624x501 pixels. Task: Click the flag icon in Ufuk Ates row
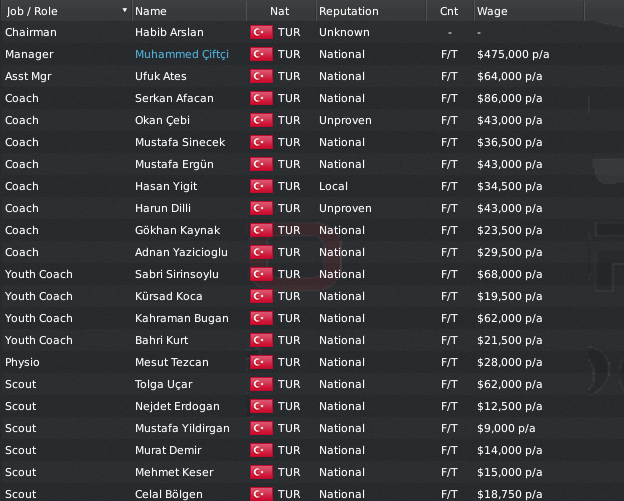pyautogui.click(x=261, y=76)
